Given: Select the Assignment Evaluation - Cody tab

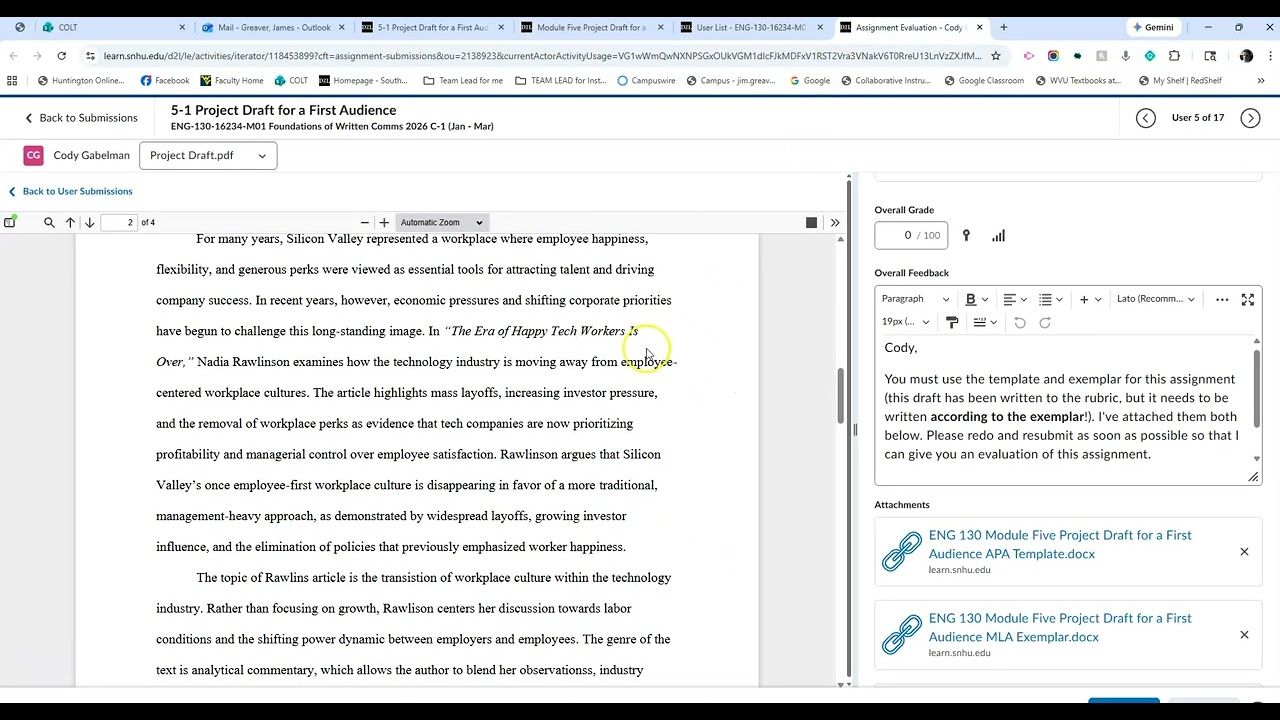Looking at the screenshot, I should pos(910,27).
